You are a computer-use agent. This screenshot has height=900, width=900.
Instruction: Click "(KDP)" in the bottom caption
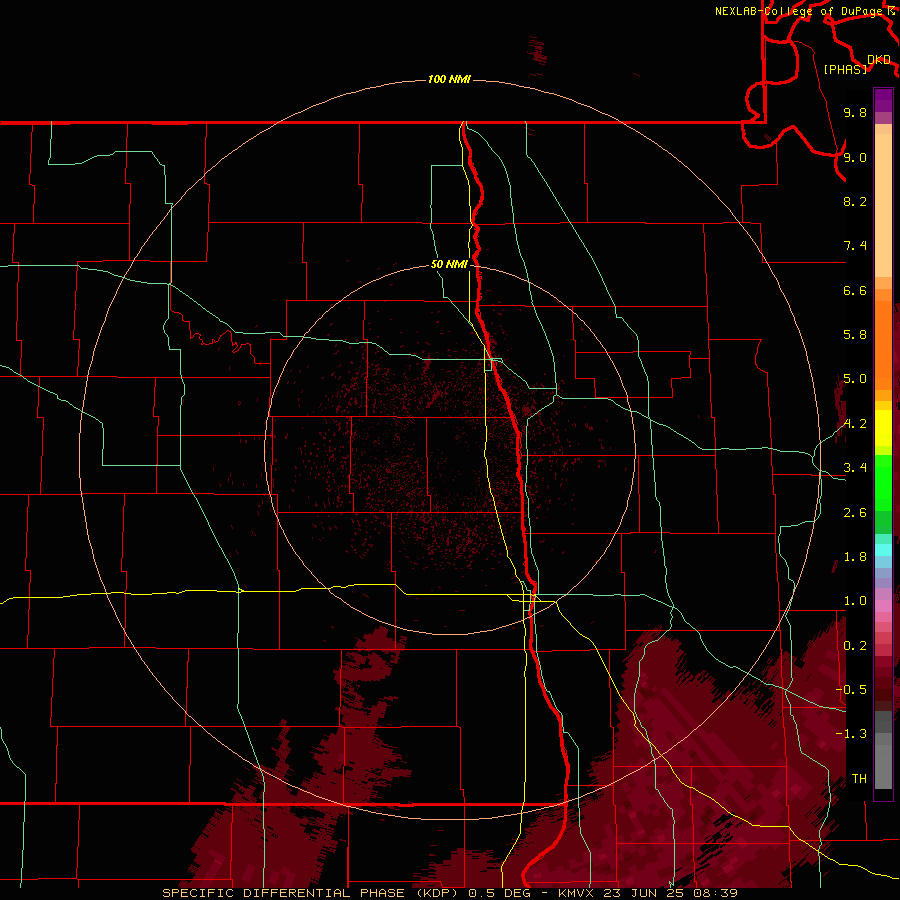(x=436, y=893)
